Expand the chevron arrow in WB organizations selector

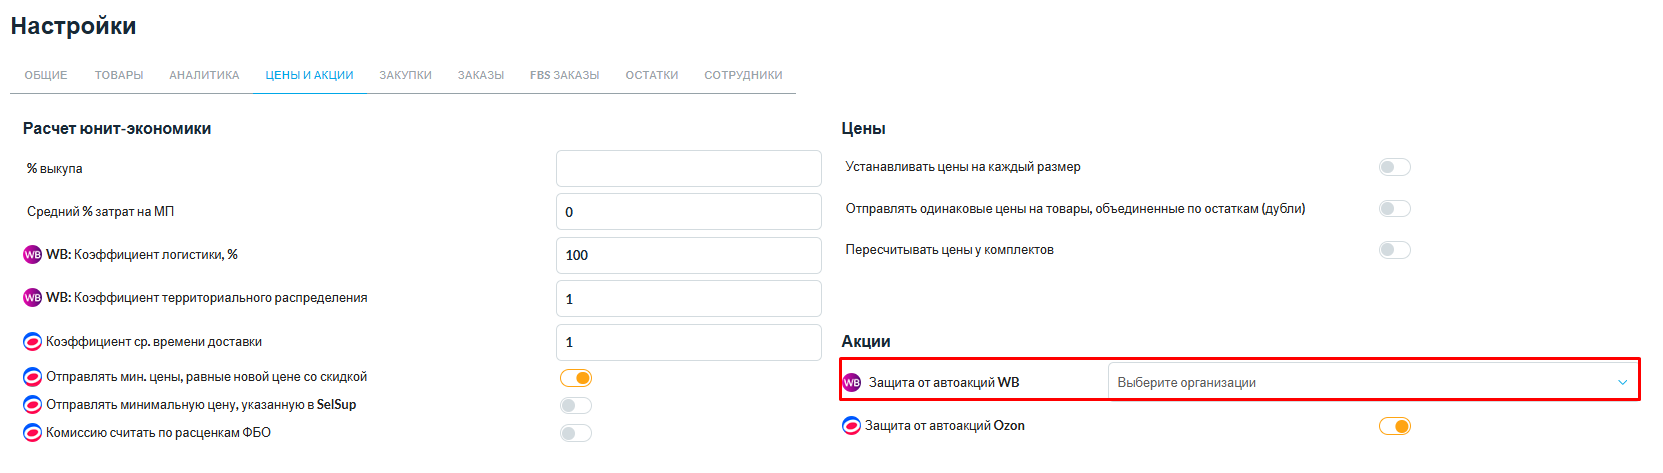click(x=1622, y=383)
